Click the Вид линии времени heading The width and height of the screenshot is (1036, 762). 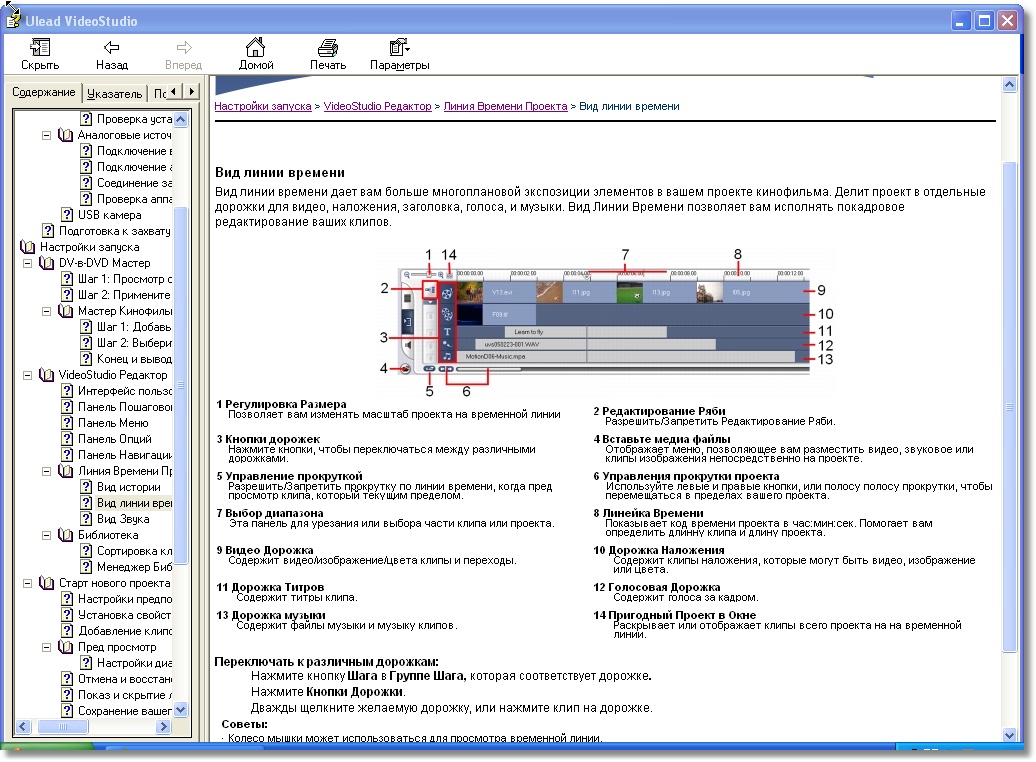tap(279, 172)
